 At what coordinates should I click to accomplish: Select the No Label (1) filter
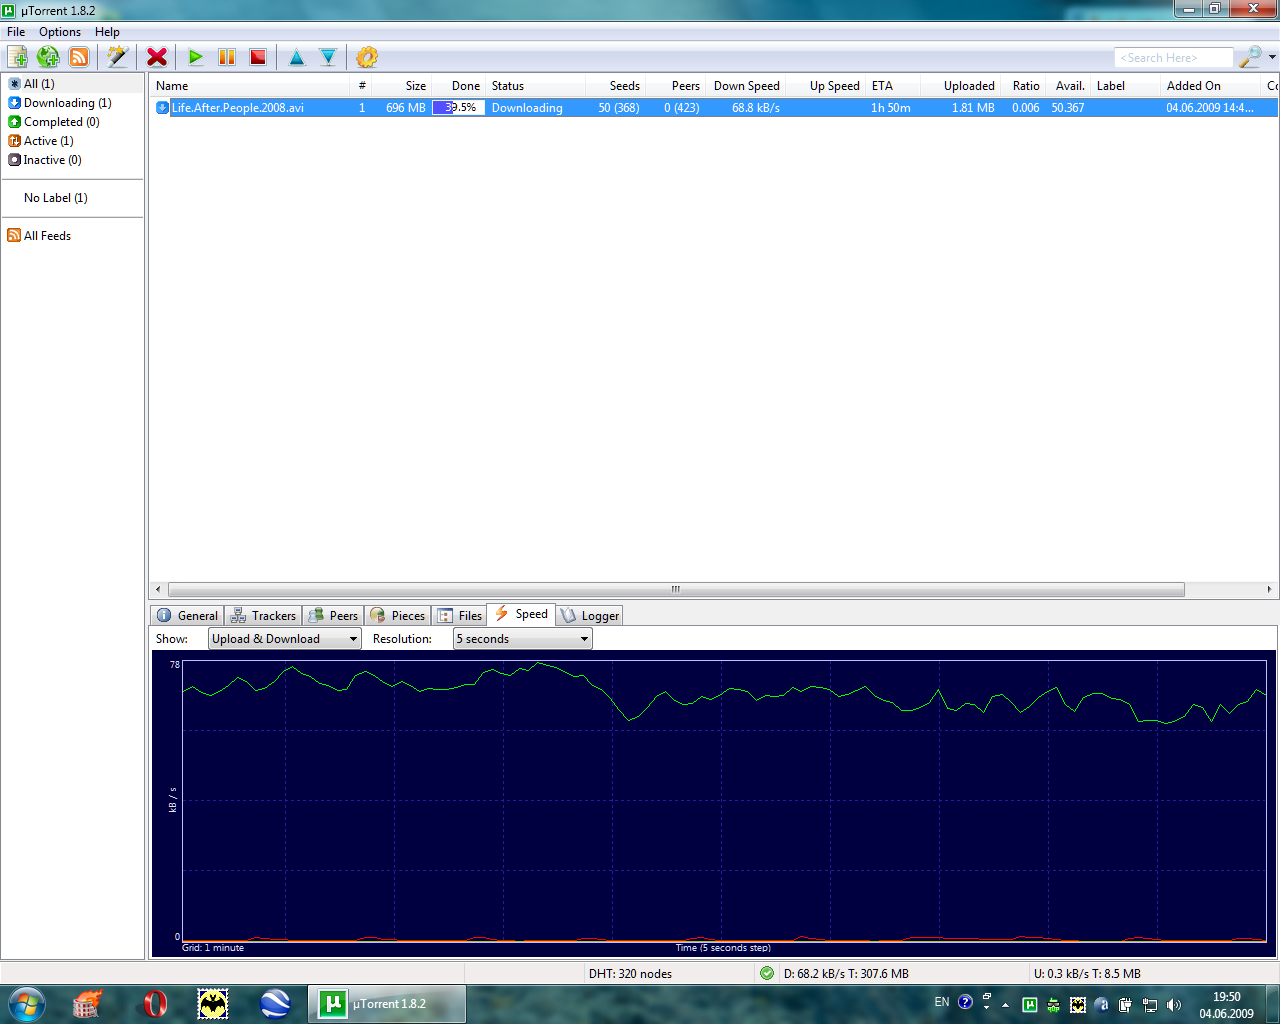(56, 198)
